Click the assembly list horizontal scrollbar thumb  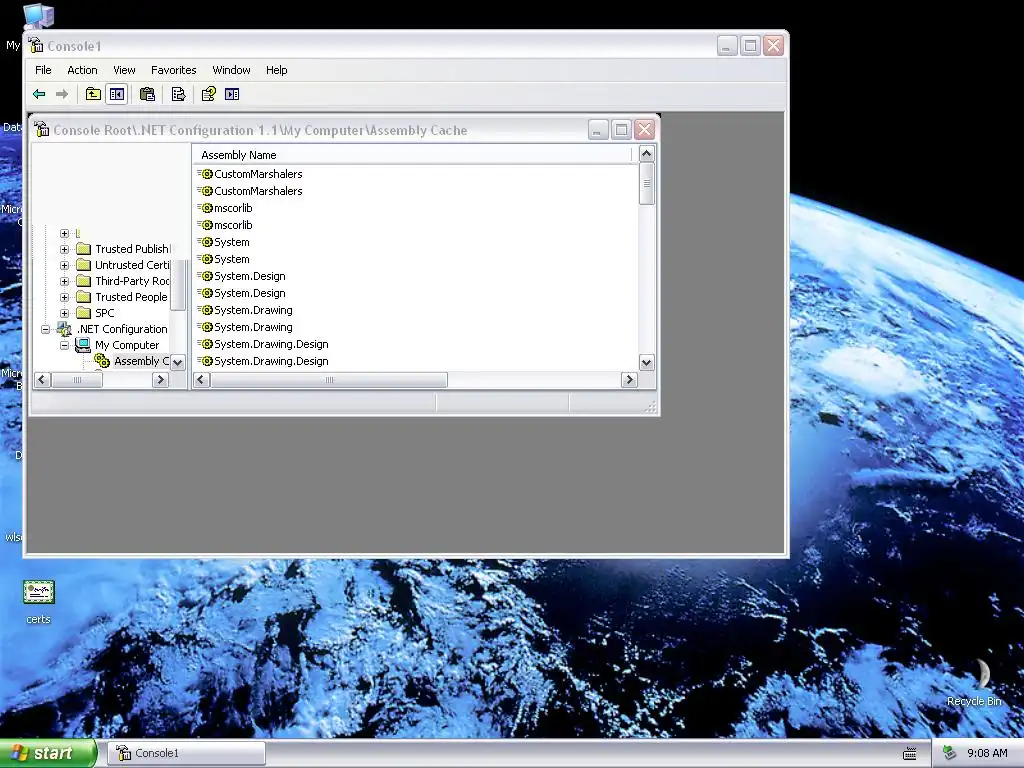[x=328, y=379]
